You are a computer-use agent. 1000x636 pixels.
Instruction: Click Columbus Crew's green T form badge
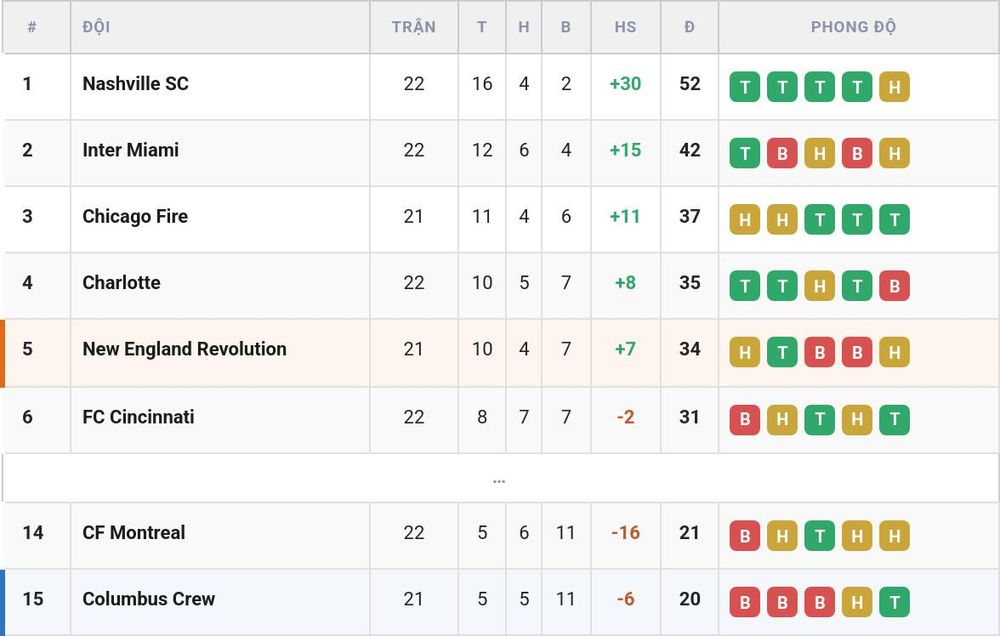[894, 602]
